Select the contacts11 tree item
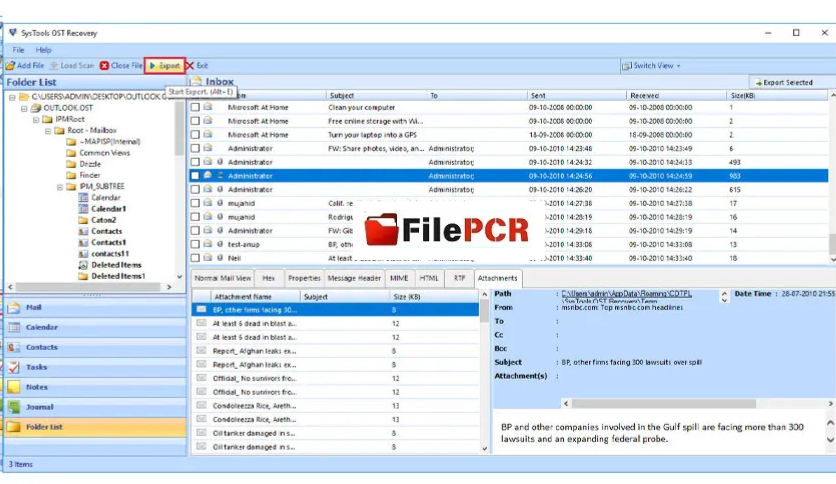The width and height of the screenshot is (836, 484). coord(110,254)
